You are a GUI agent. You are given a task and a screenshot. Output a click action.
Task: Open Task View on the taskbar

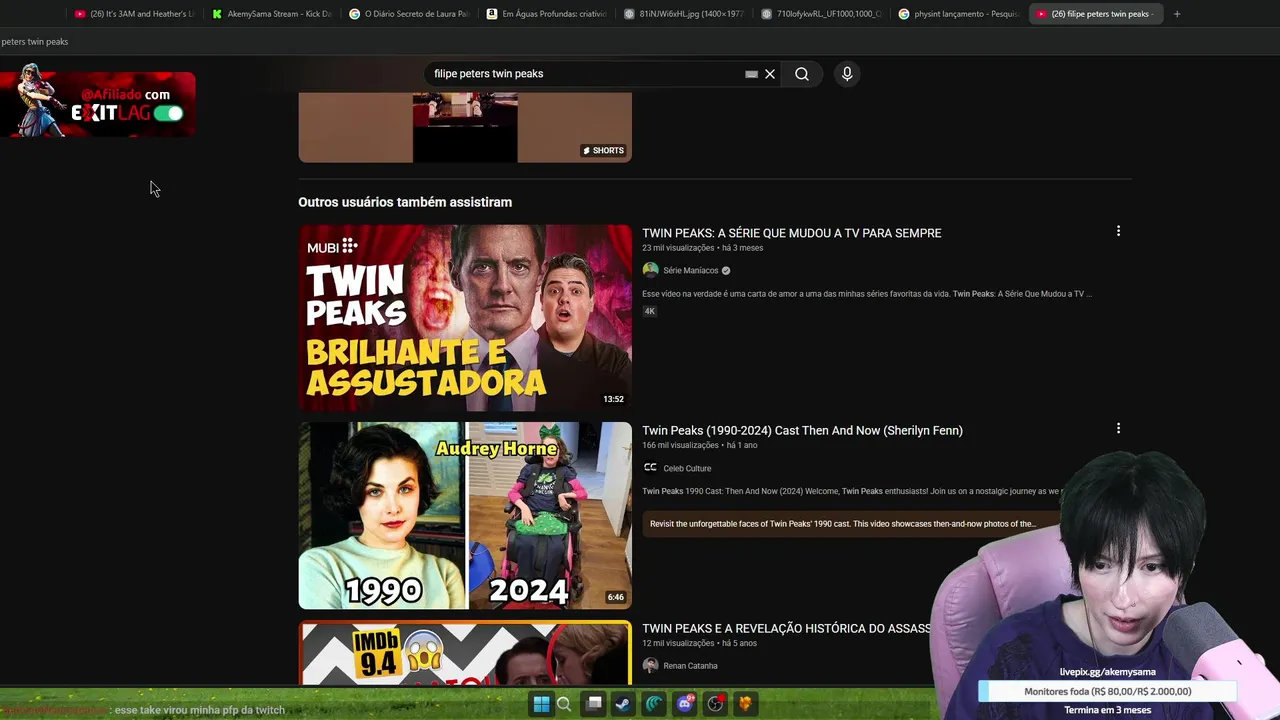pyautogui.click(x=594, y=704)
